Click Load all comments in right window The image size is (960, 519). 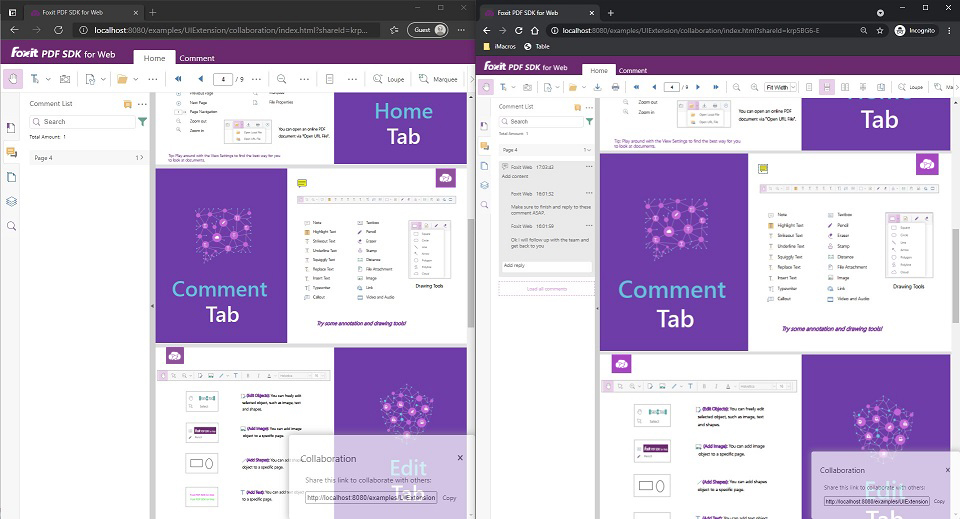pos(547,289)
